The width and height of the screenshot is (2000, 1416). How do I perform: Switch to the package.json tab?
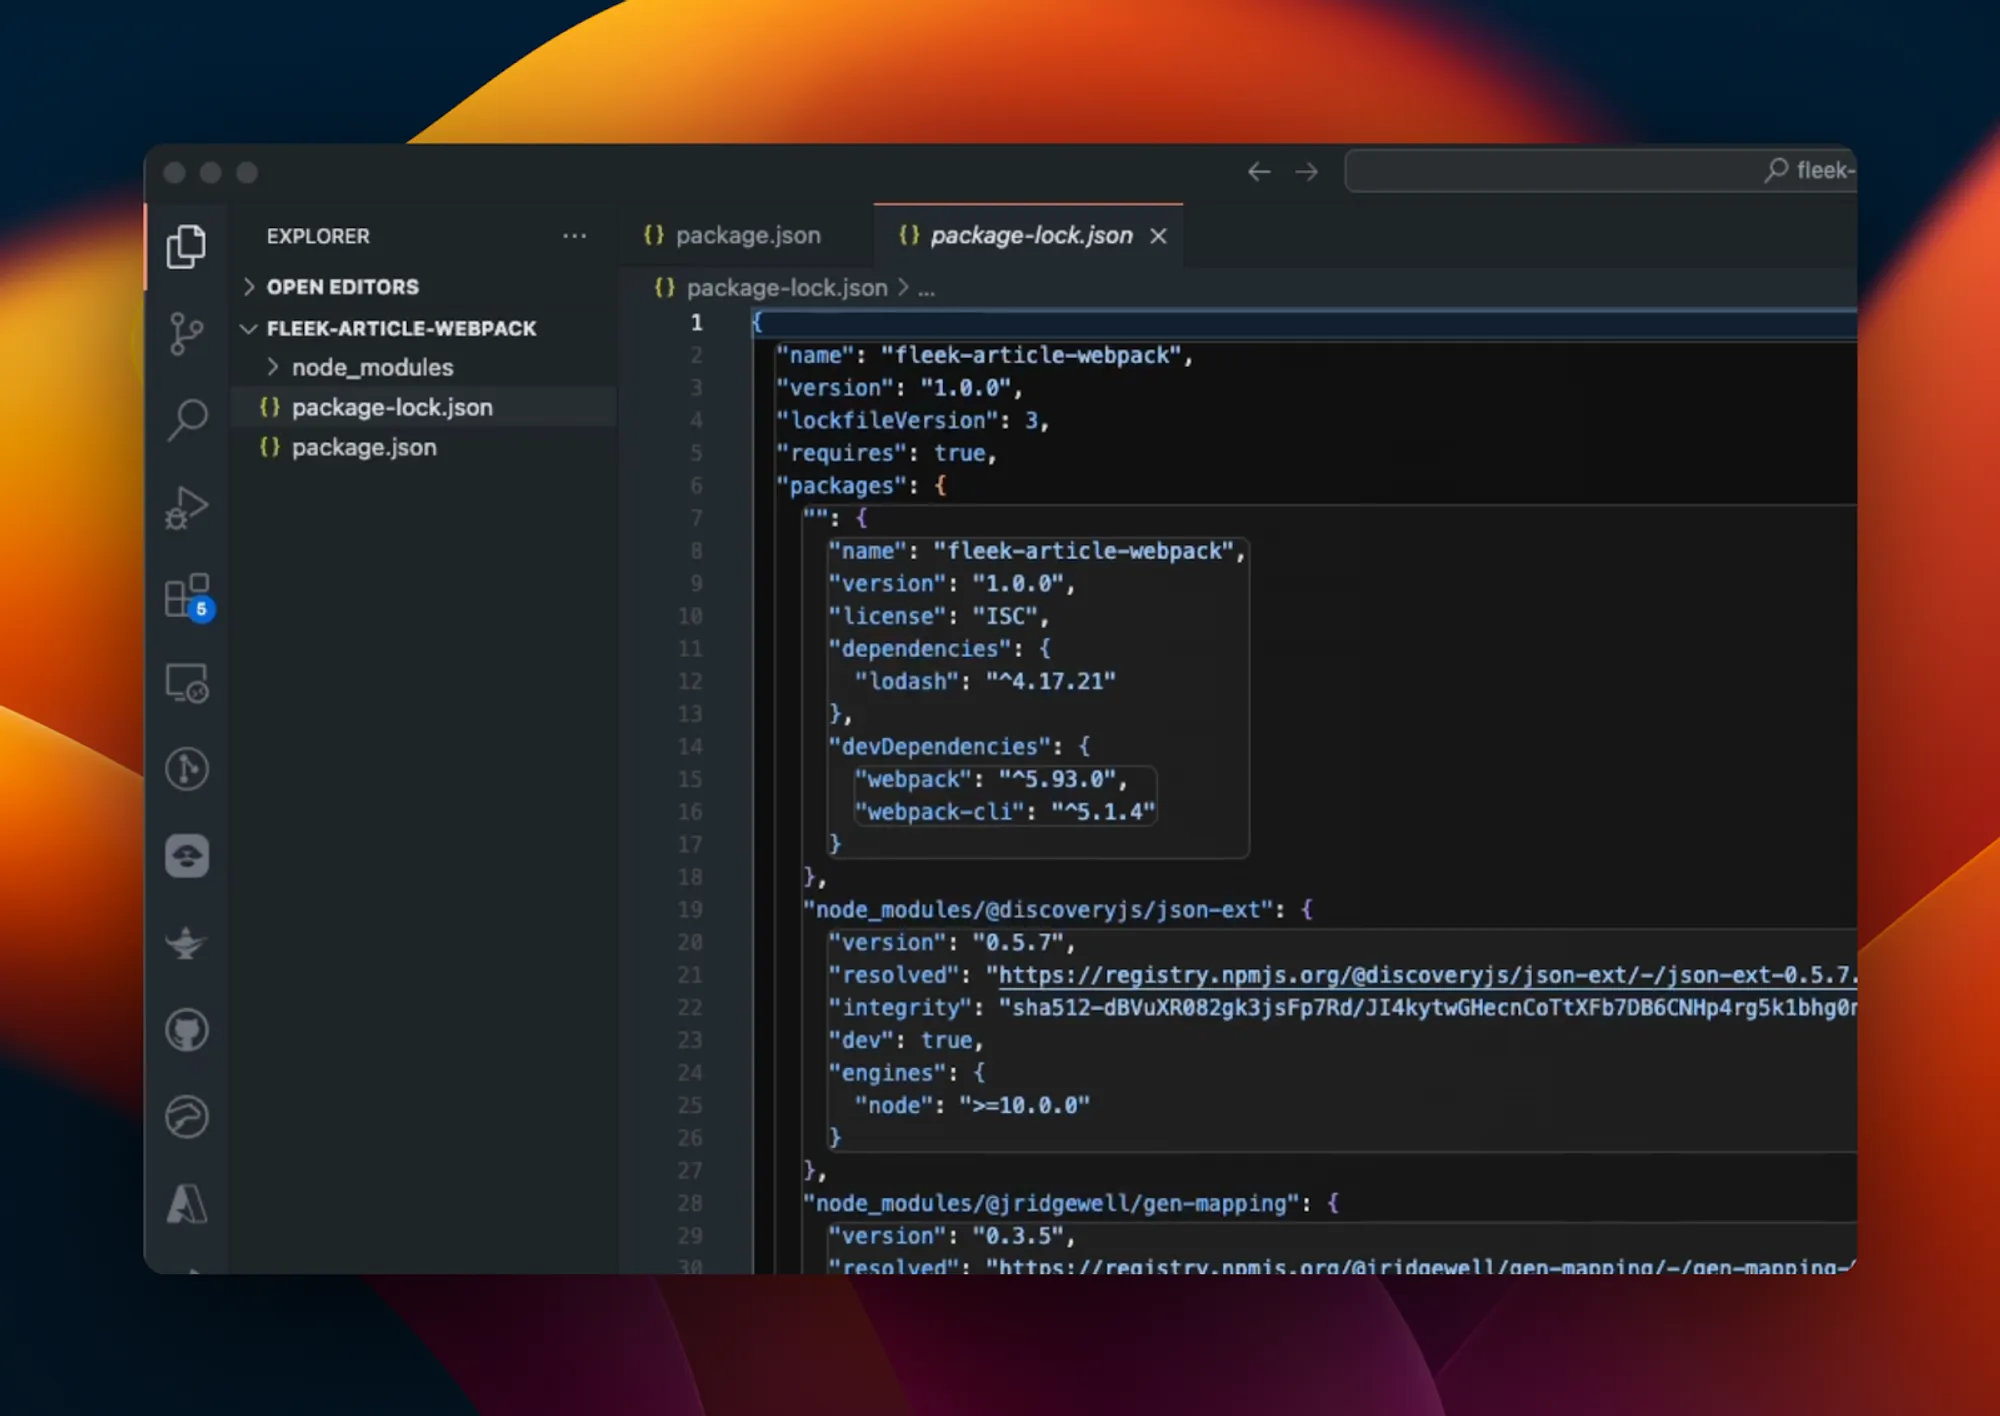(746, 236)
